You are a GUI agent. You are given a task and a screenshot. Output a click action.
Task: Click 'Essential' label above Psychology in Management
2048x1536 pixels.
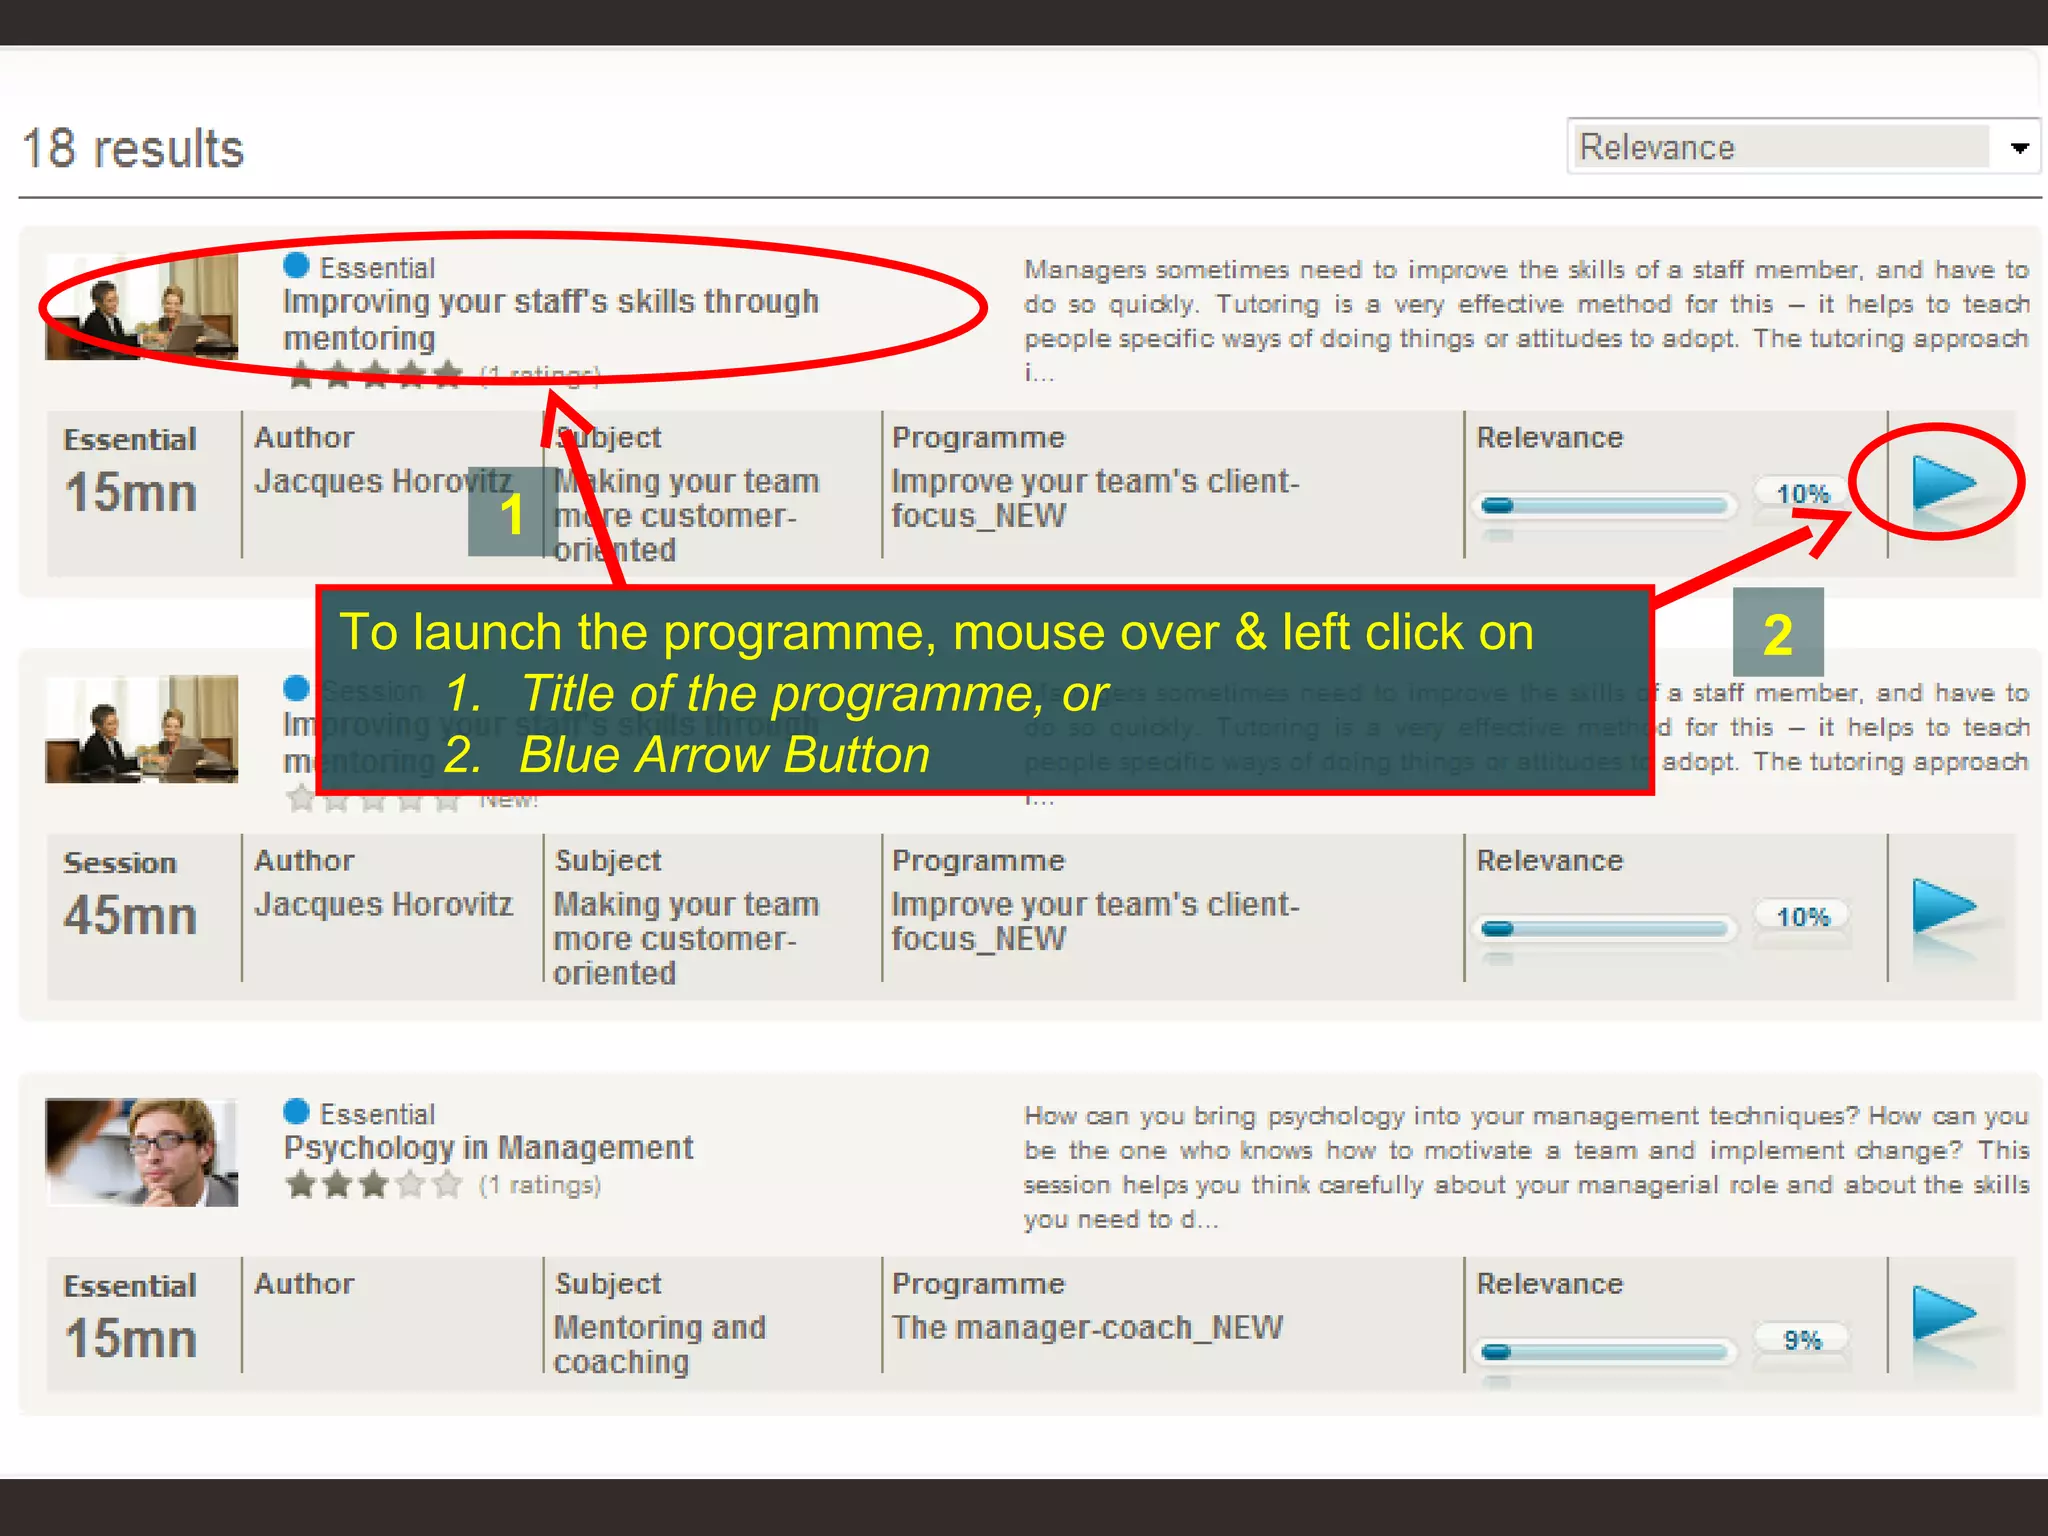click(x=377, y=1113)
